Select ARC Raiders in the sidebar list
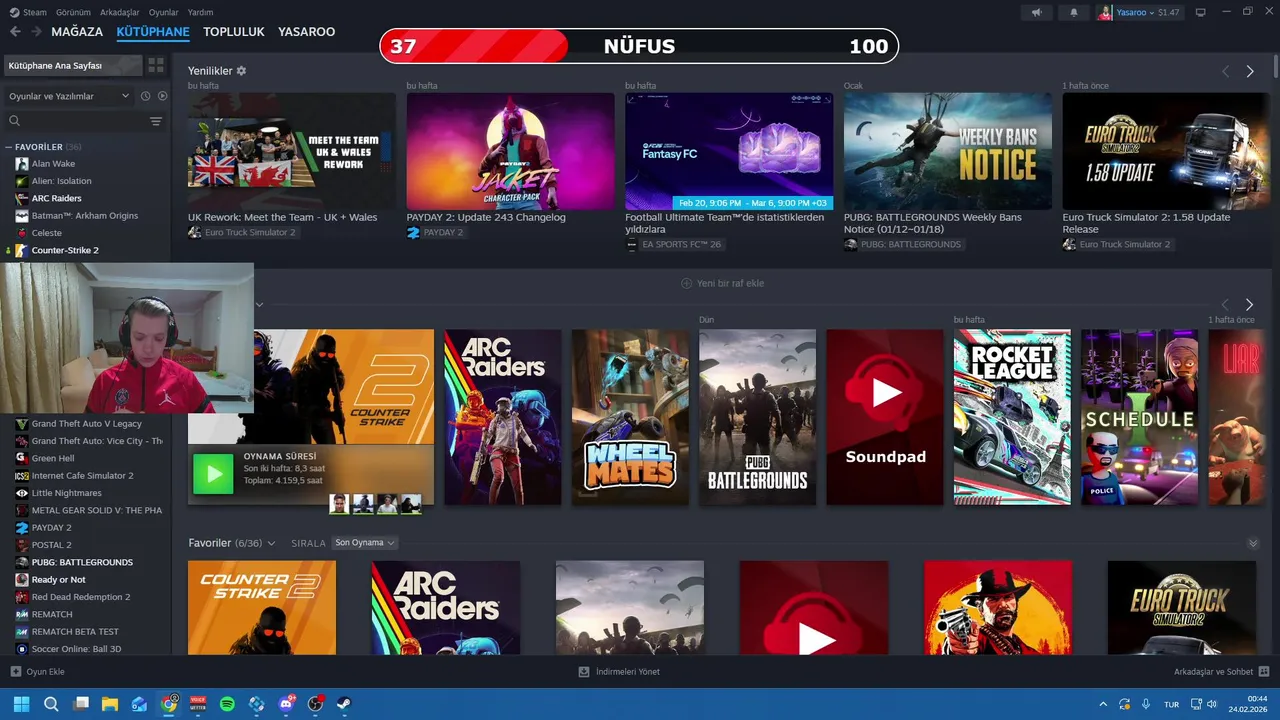Screen dimensions: 1280x720 (56, 198)
